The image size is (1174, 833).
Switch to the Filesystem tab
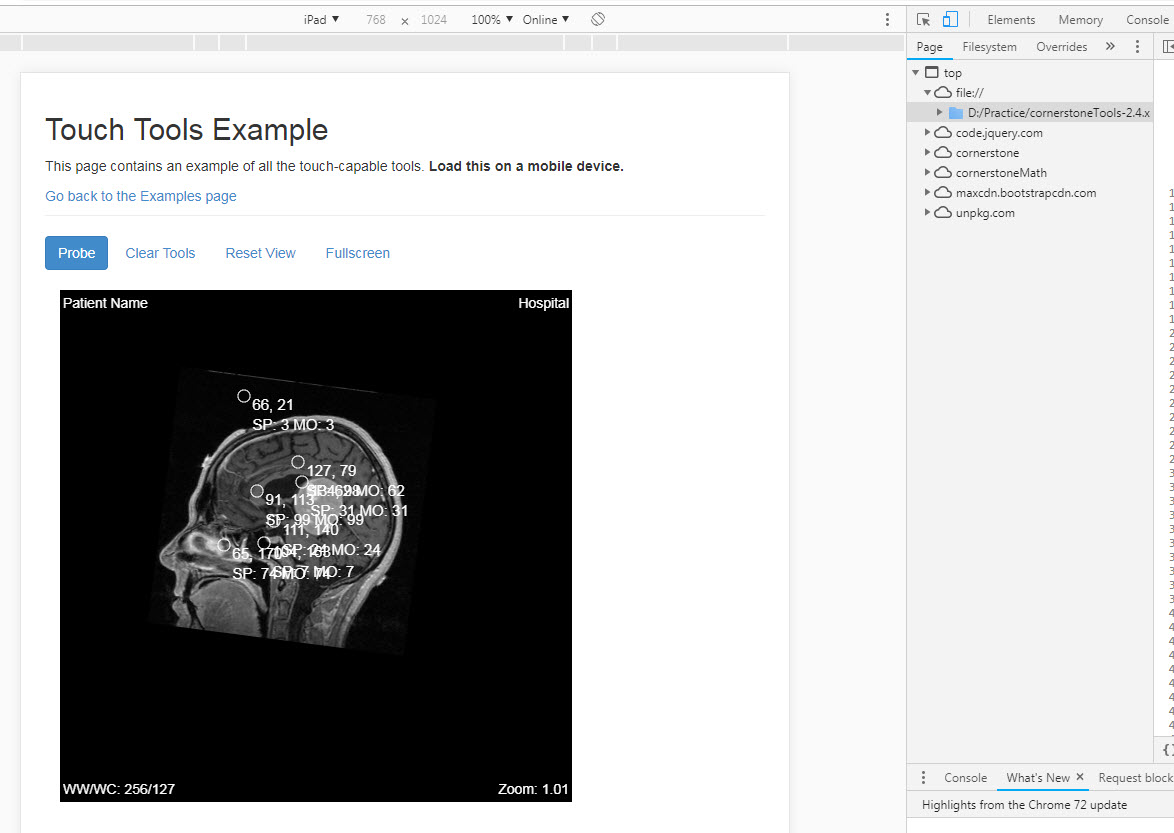point(989,46)
